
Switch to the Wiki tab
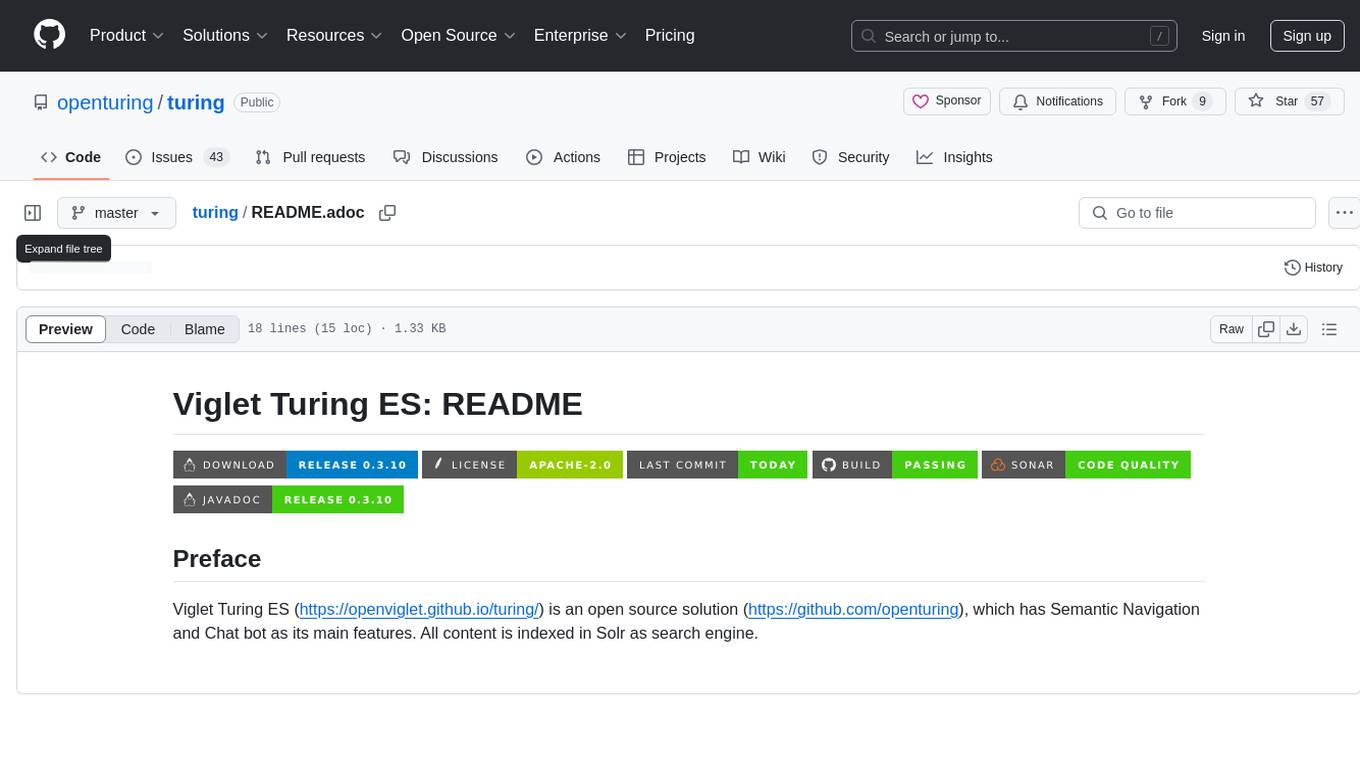tap(759, 157)
